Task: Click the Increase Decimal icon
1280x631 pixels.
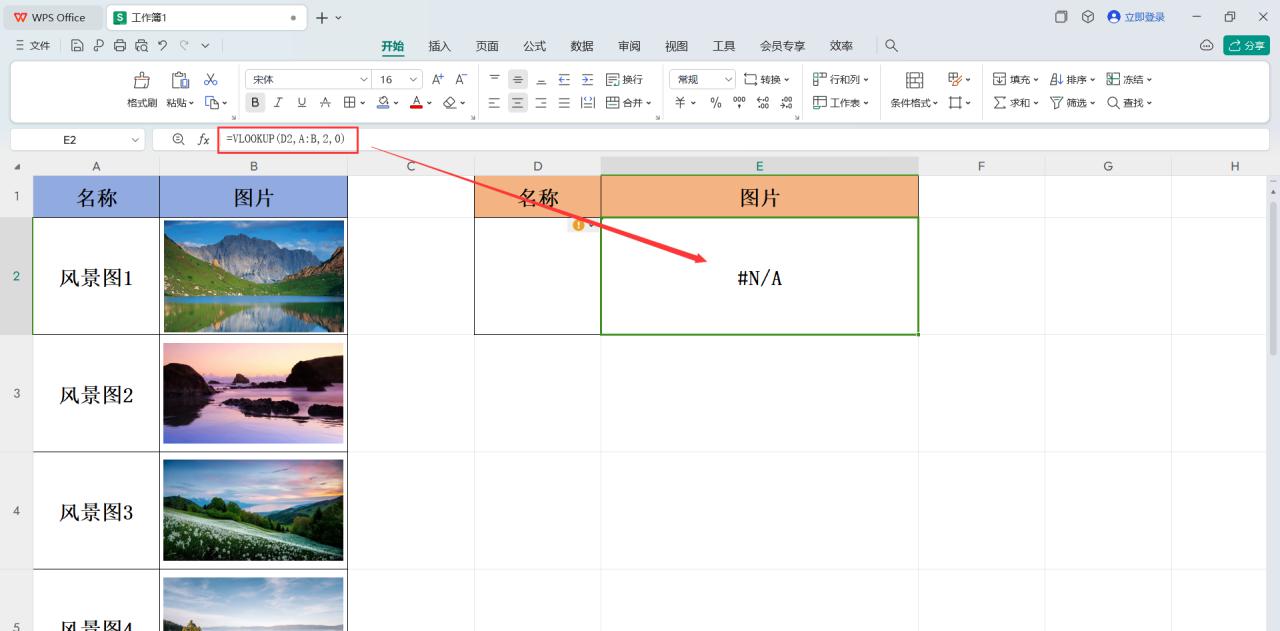Action: pos(763,102)
